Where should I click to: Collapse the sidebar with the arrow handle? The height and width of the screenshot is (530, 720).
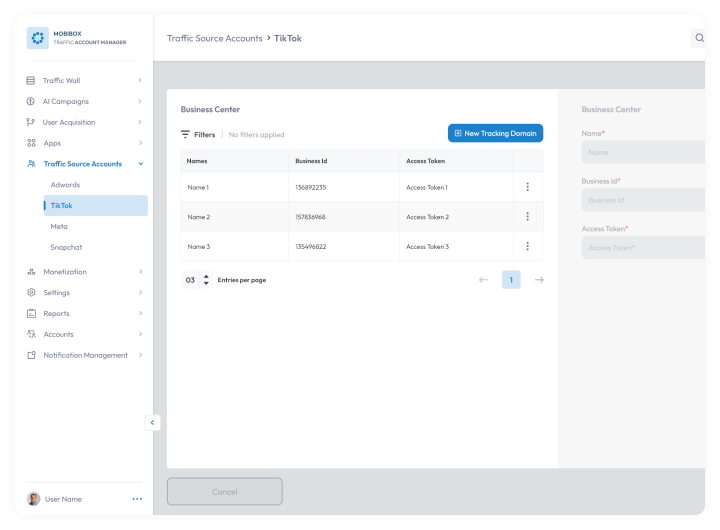[152, 423]
